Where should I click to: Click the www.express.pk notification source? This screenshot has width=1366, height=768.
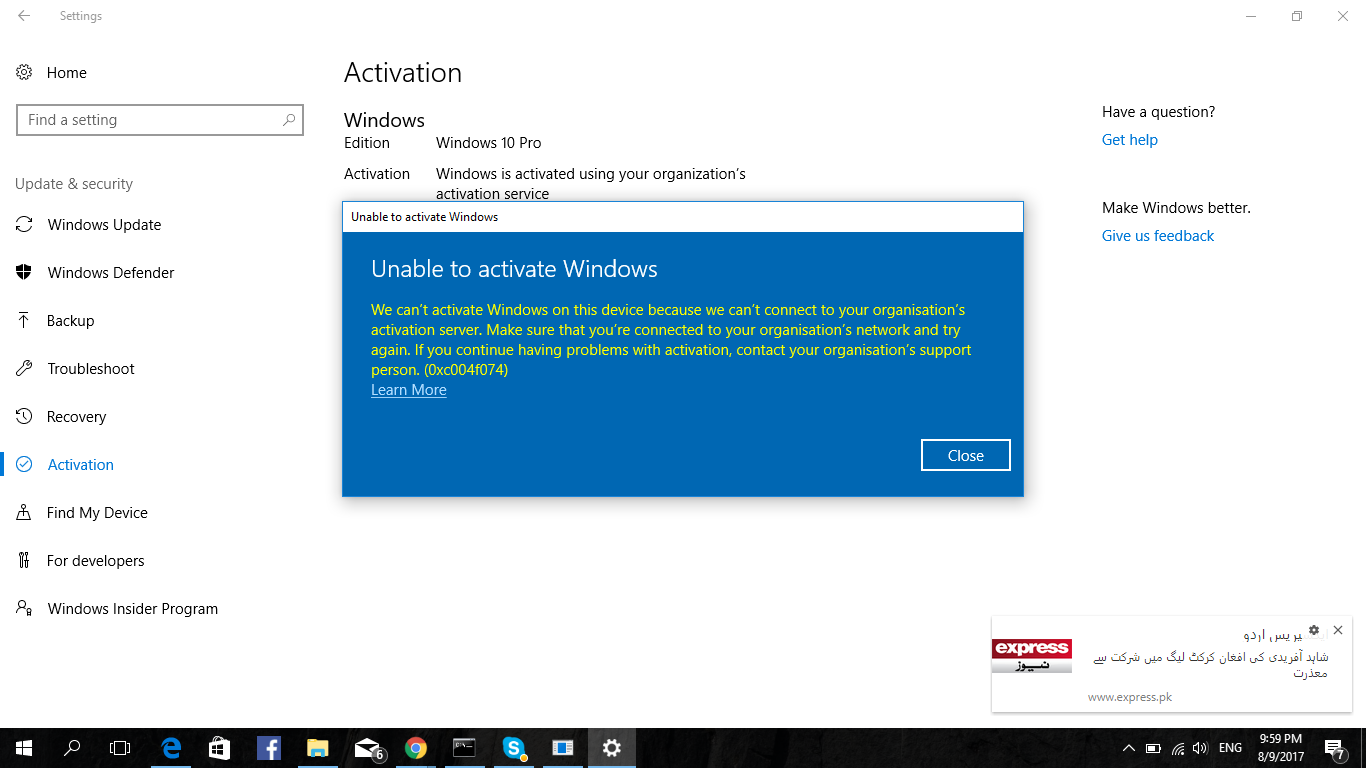coord(1130,697)
